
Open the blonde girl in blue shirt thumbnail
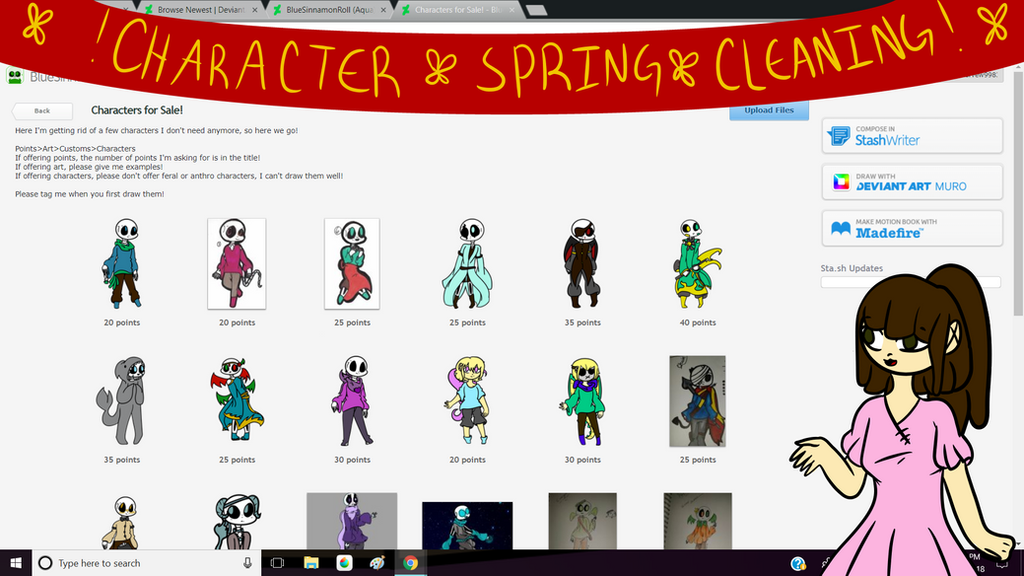pos(468,401)
